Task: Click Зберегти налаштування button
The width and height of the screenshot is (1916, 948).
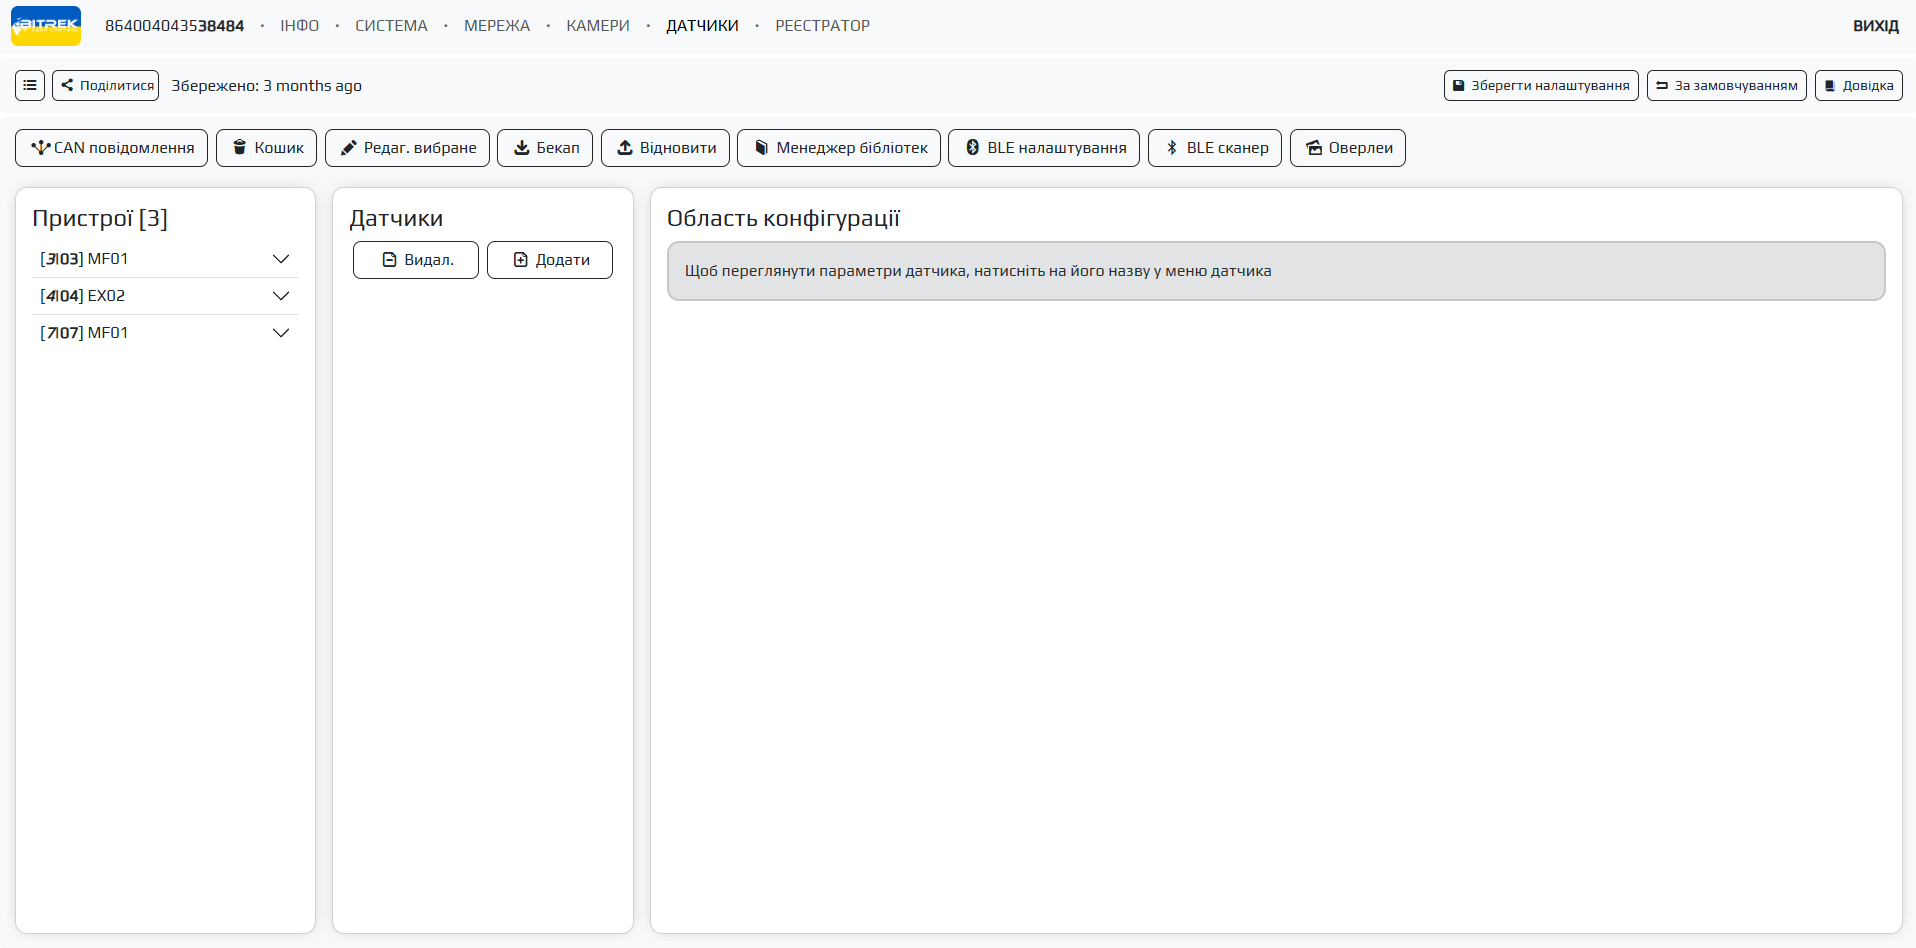Action: point(1541,86)
